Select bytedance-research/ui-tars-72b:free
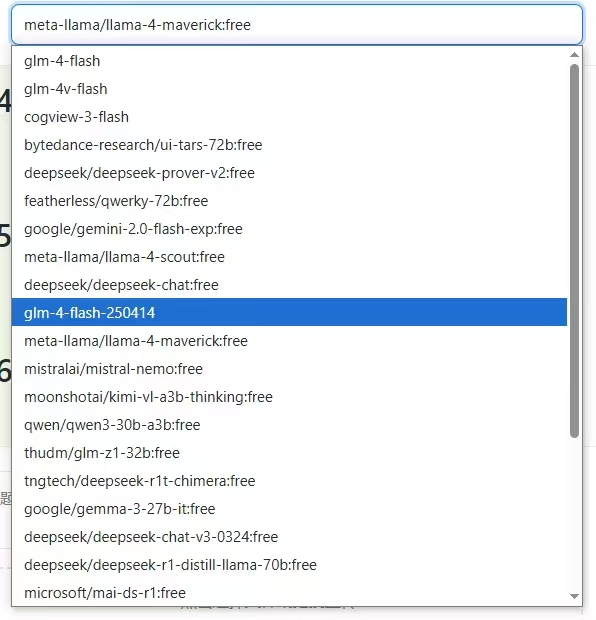 pos(289,145)
